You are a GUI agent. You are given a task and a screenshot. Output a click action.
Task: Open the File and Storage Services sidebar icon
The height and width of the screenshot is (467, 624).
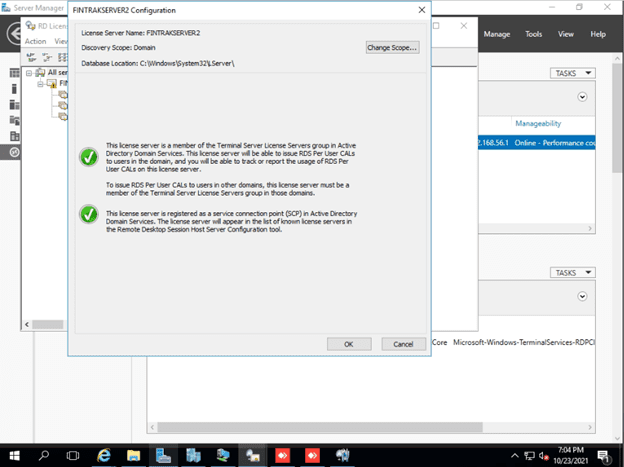pyautogui.click(x=14, y=120)
